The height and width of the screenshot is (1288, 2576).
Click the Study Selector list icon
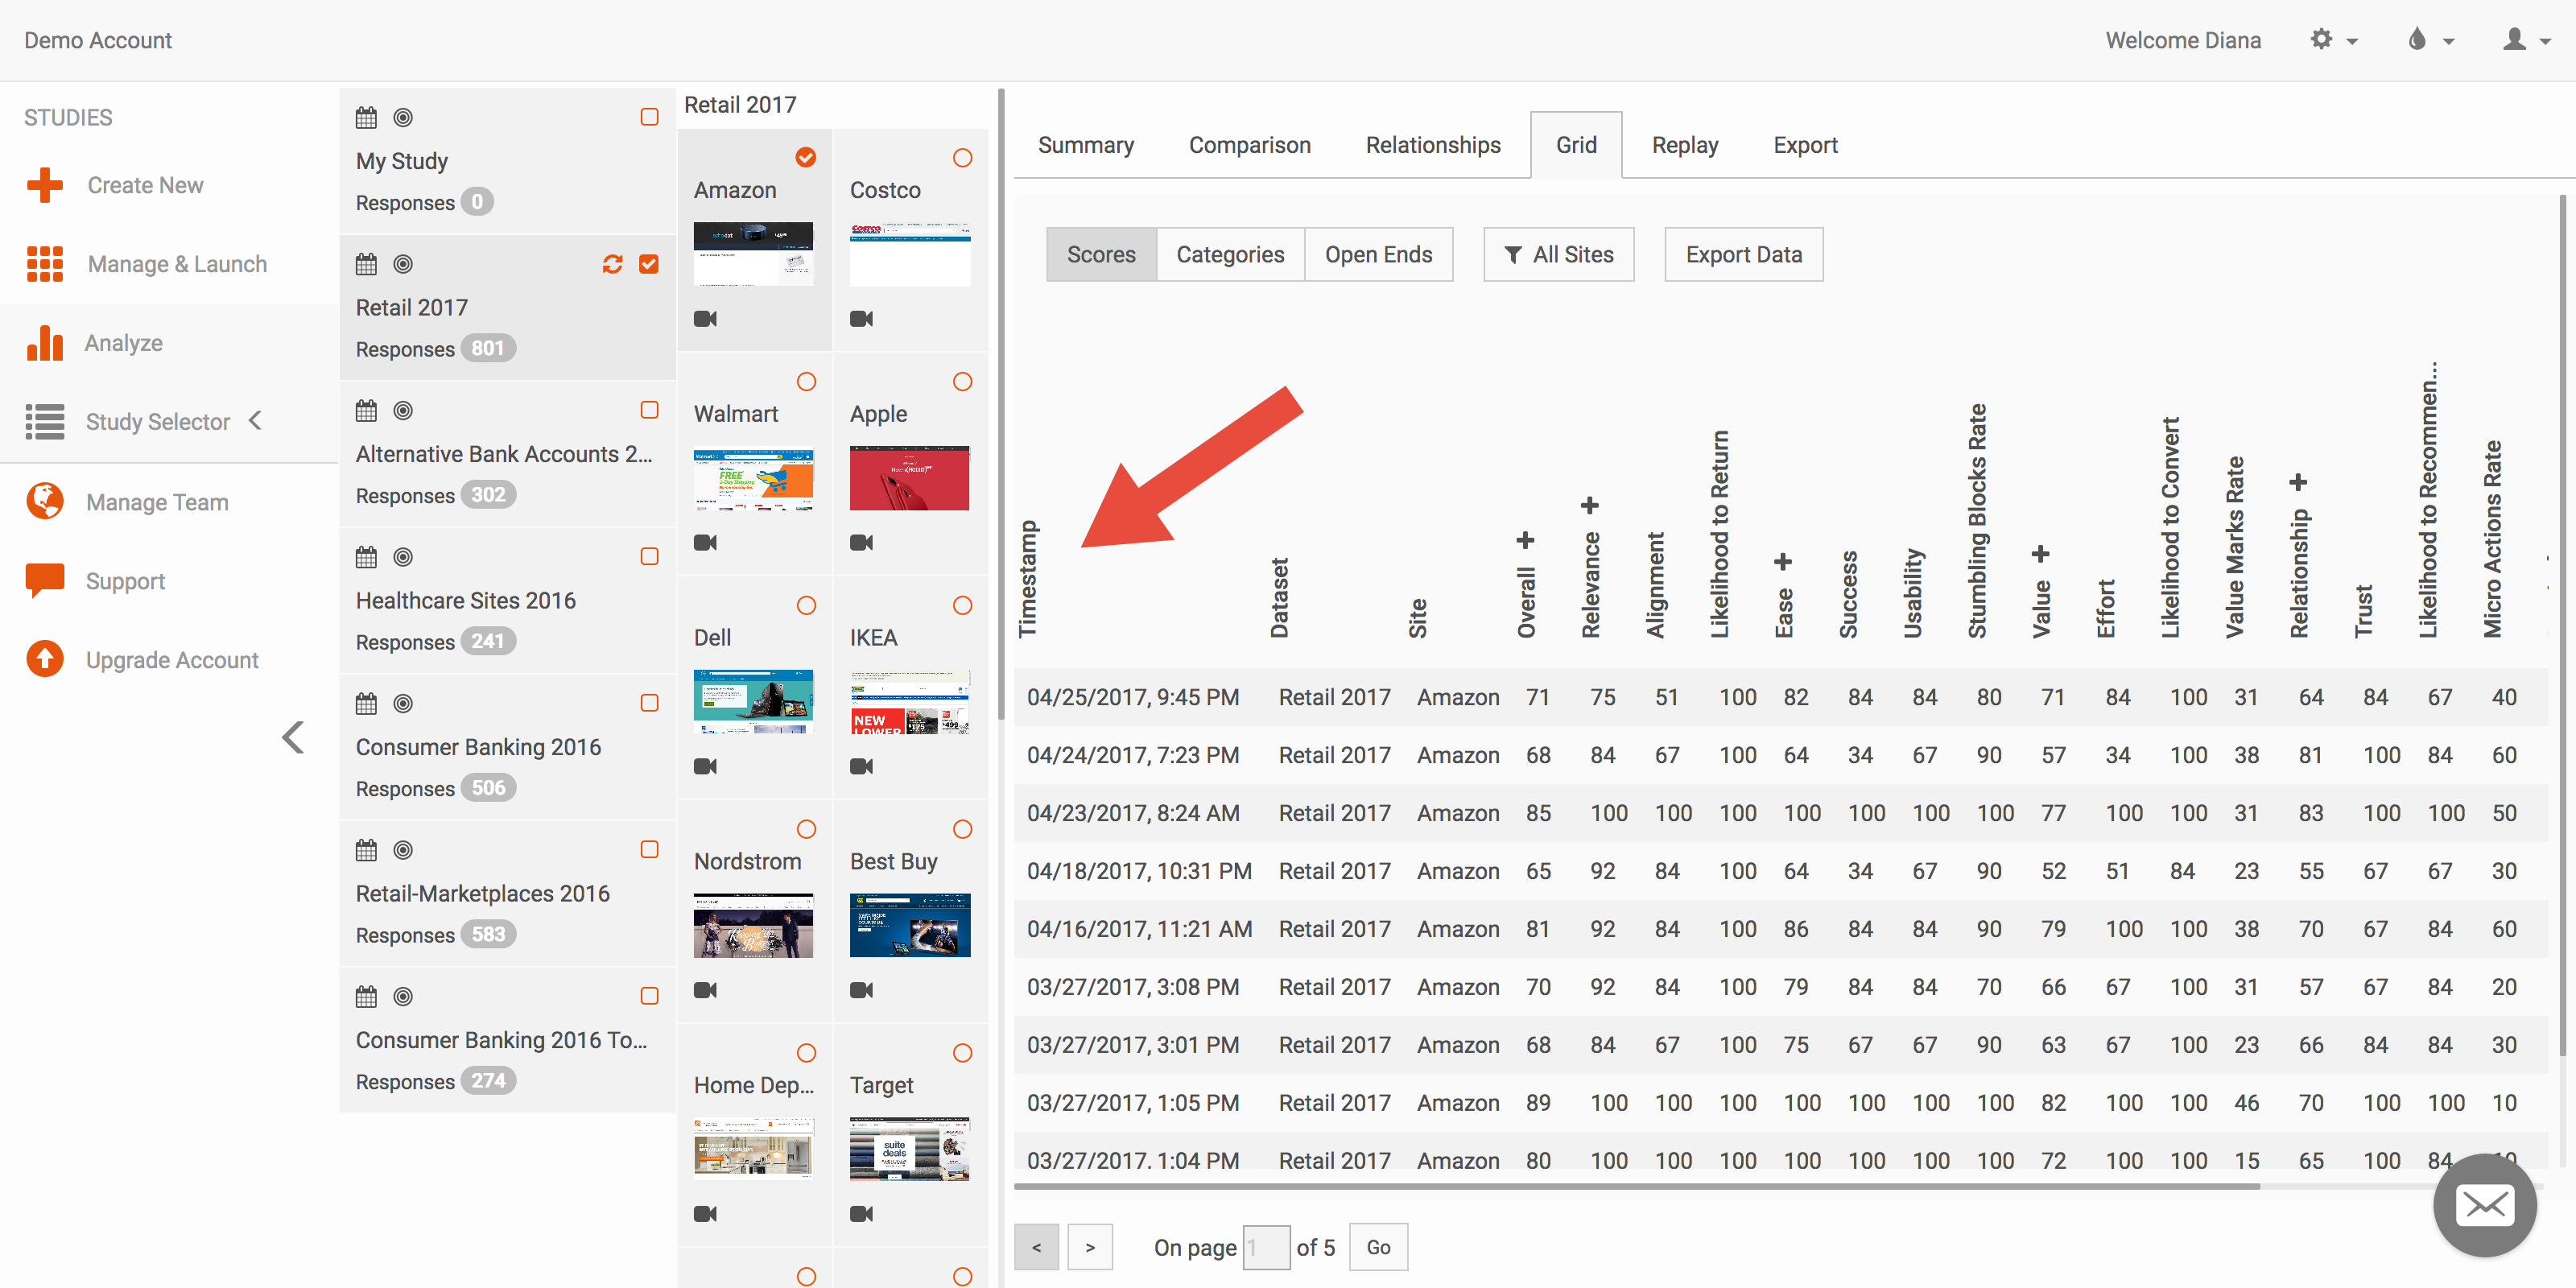tap(45, 422)
